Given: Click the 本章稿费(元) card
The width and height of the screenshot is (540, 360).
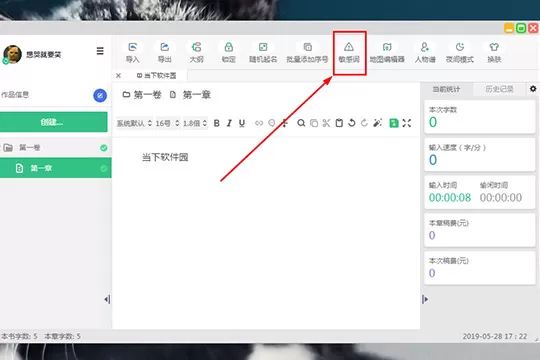Looking at the screenshot, I should click(x=480, y=230).
